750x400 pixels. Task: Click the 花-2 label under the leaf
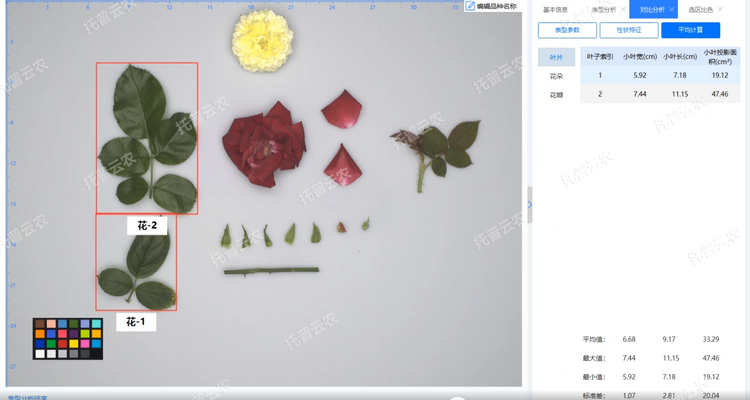tap(147, 226)
